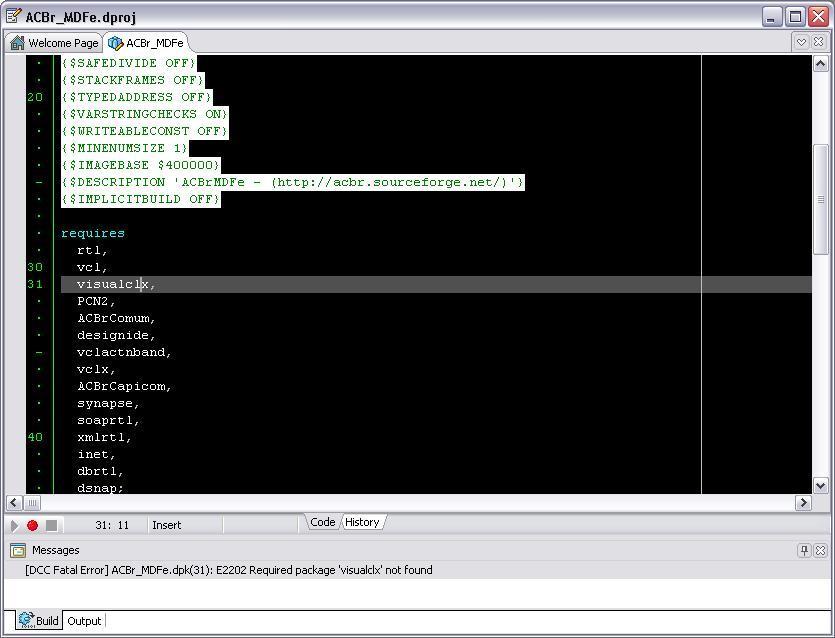Click gutter line number 20

(35, 97)
